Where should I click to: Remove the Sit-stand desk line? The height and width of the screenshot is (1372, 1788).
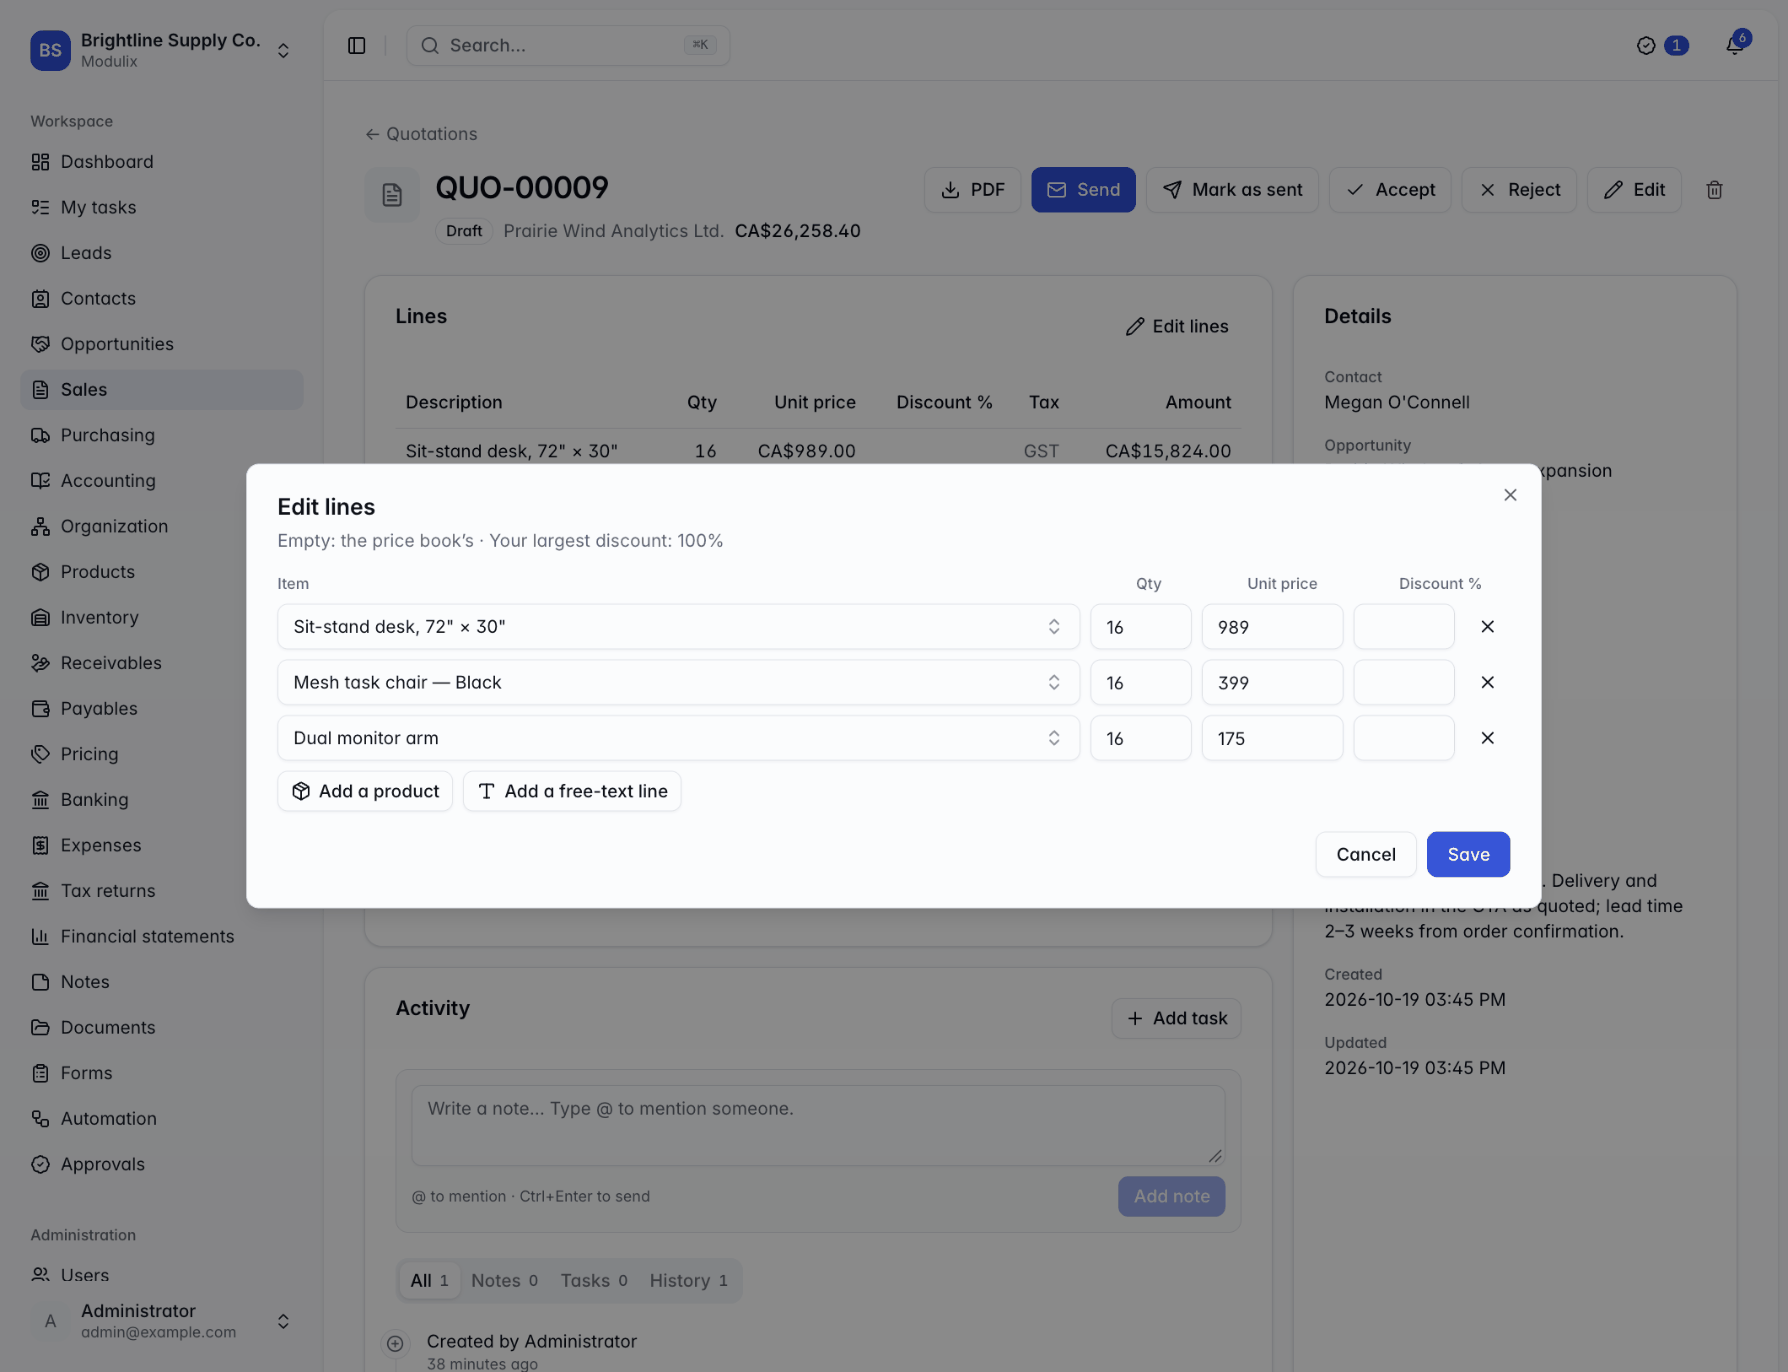click(1487, 627)
